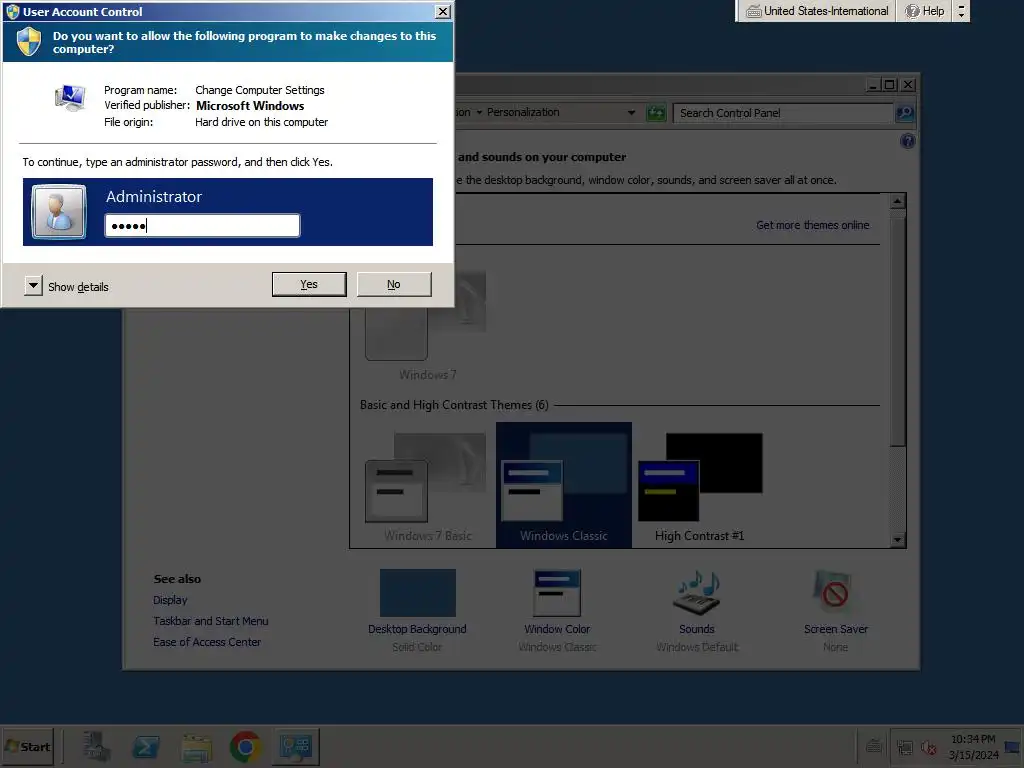Image resolution: width=1024 pixels, height=768 pixels.
Task: Click the keyboard tray icon
Action: coord(874,745)
